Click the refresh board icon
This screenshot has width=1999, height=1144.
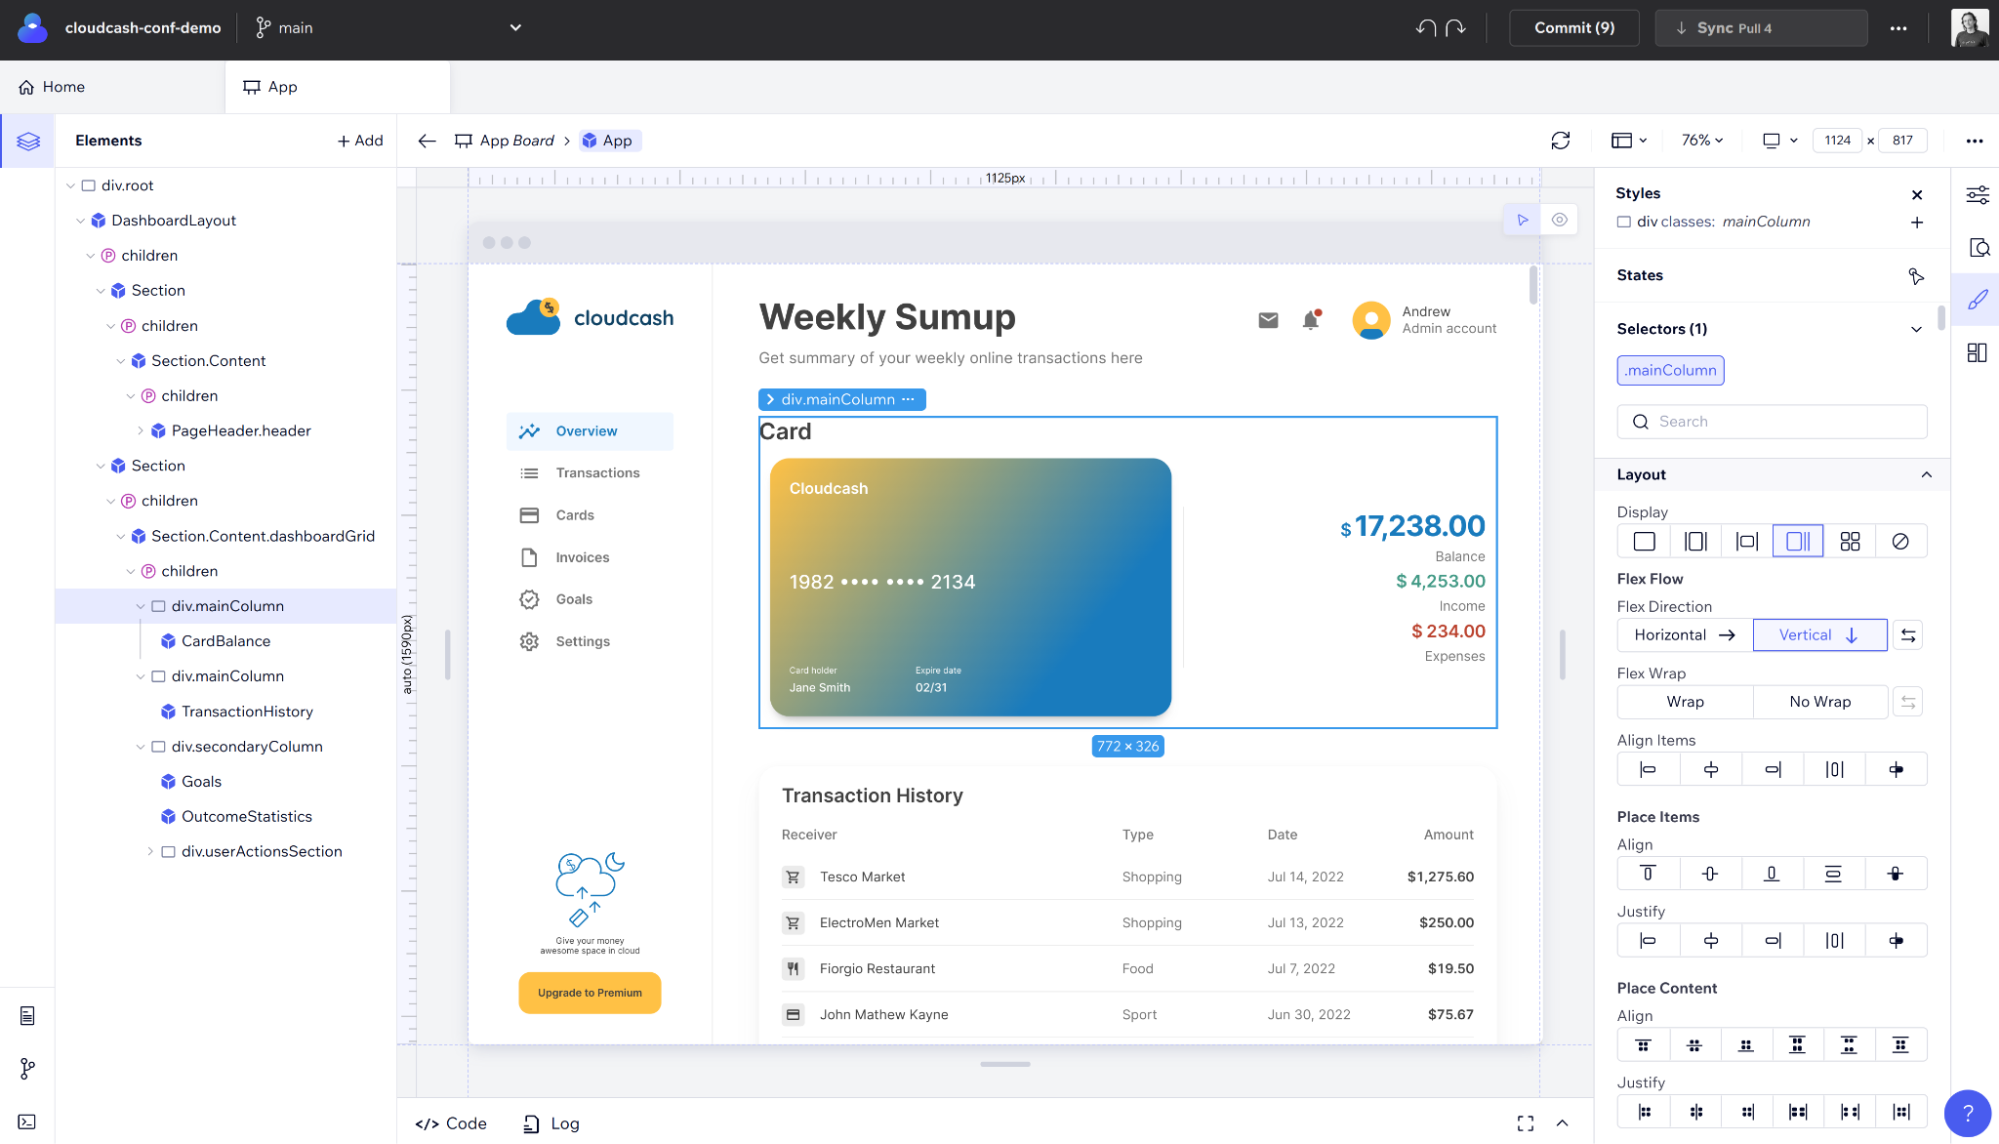1560,140
